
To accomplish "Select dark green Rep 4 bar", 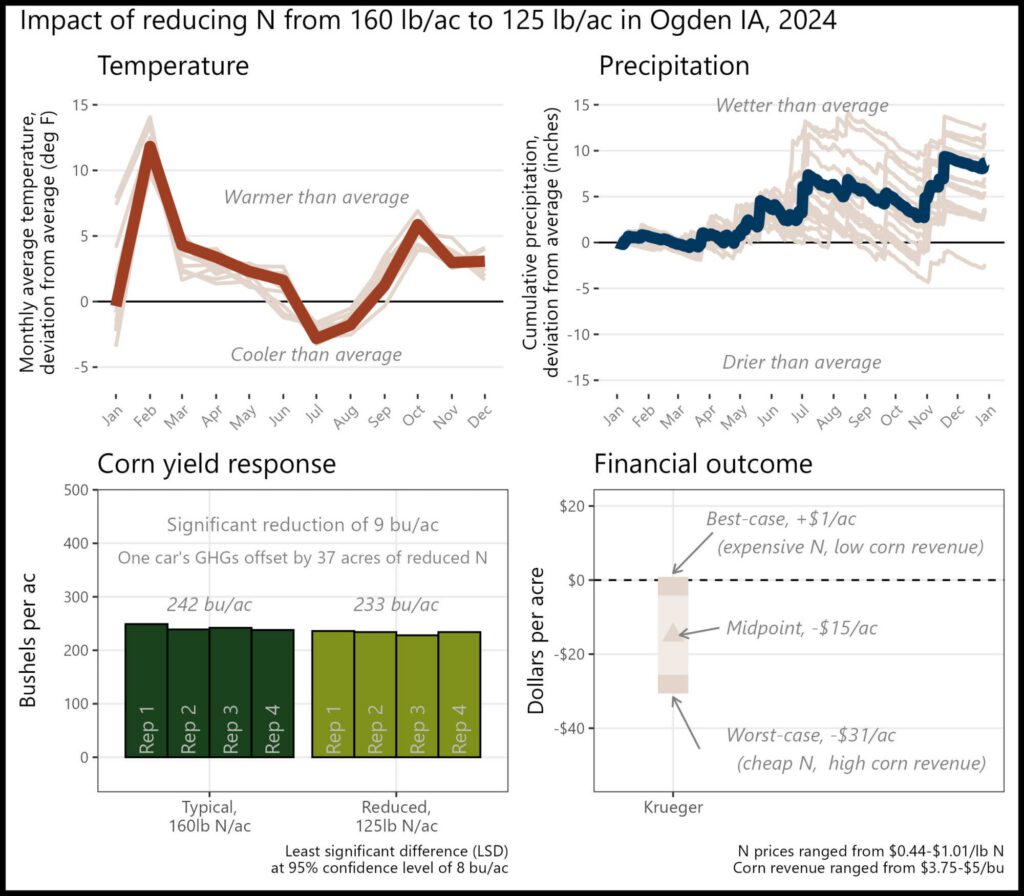I will (273, 694).
